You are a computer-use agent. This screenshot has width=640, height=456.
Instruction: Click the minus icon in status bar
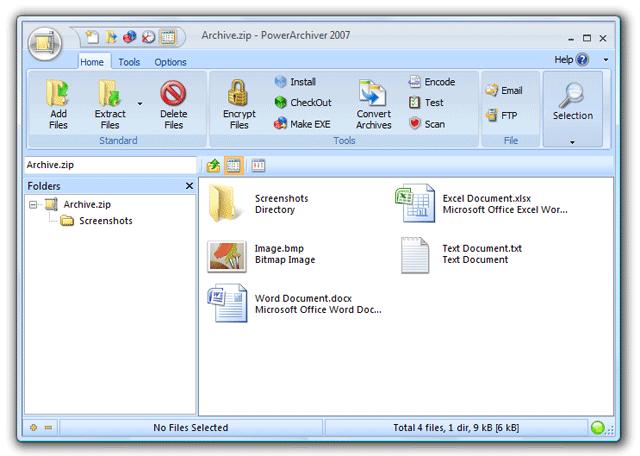pos(49,427)
